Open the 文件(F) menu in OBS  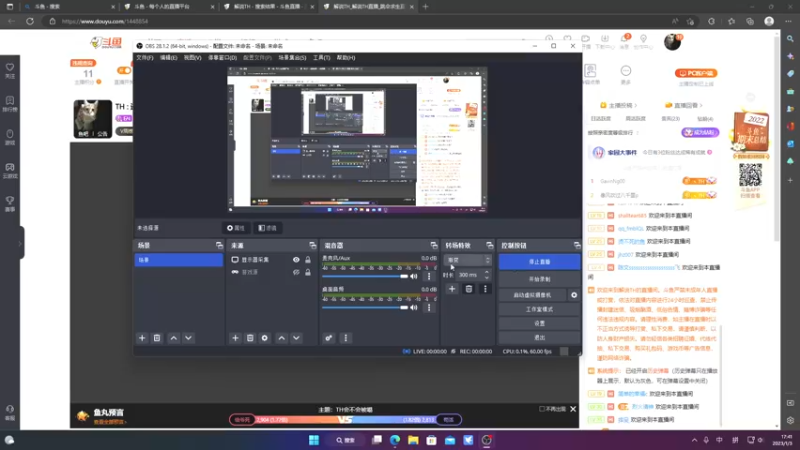(x=144, y=58)
